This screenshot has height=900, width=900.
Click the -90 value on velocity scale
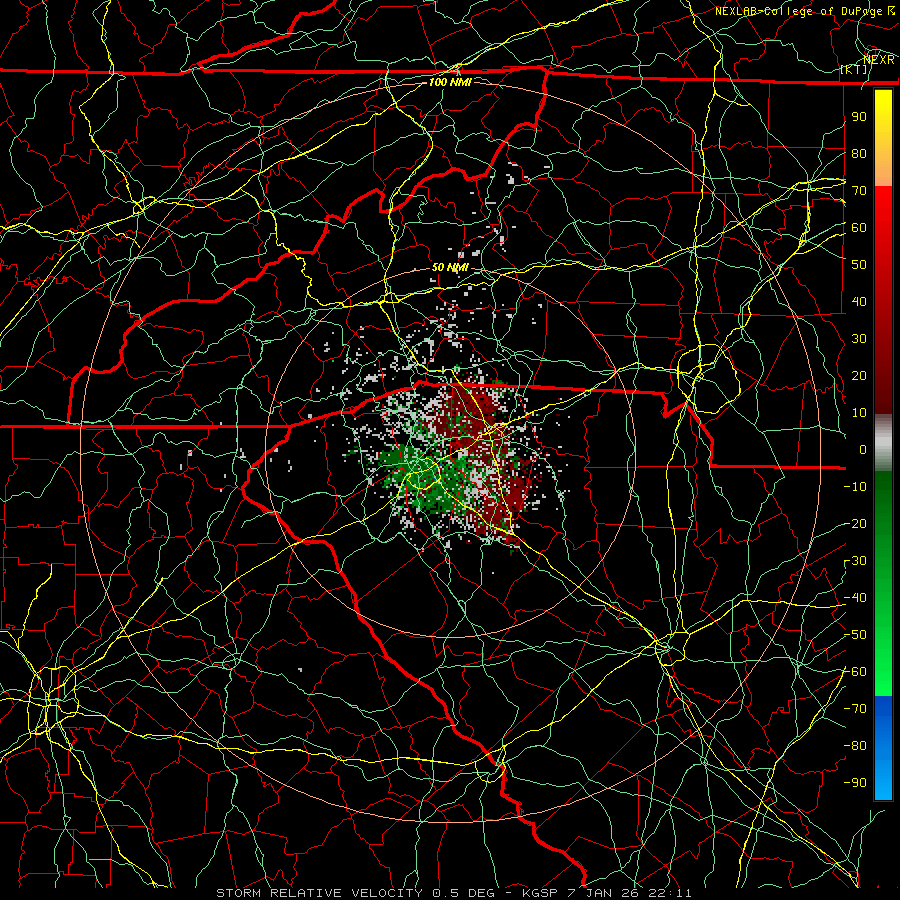[855, 783]
